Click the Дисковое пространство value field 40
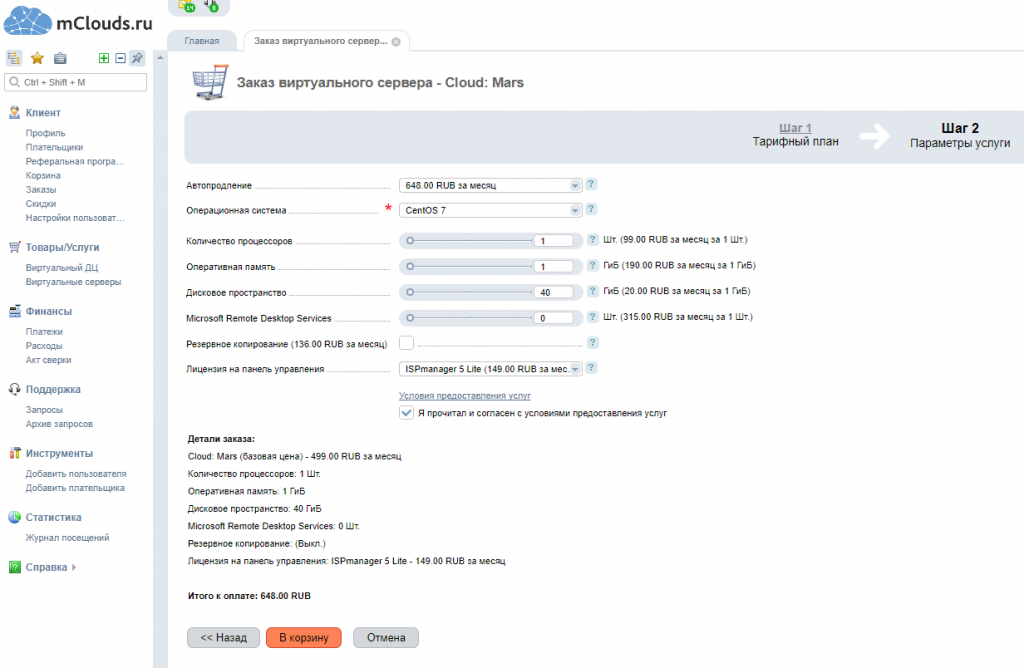The image size is (1024, 668). [553, 293]
